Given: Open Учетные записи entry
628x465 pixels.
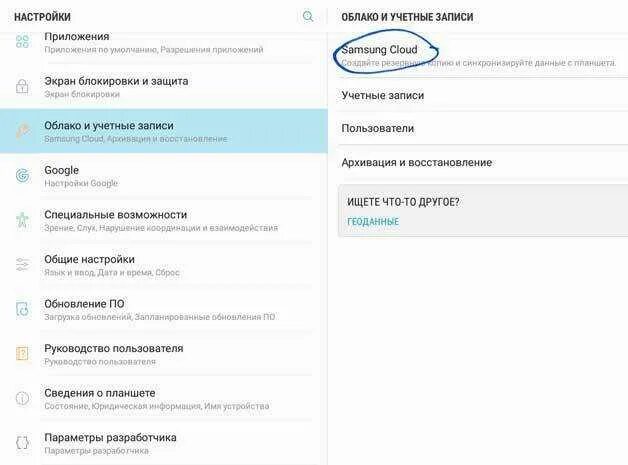Looking at the screenshot, I should point(481,95).
